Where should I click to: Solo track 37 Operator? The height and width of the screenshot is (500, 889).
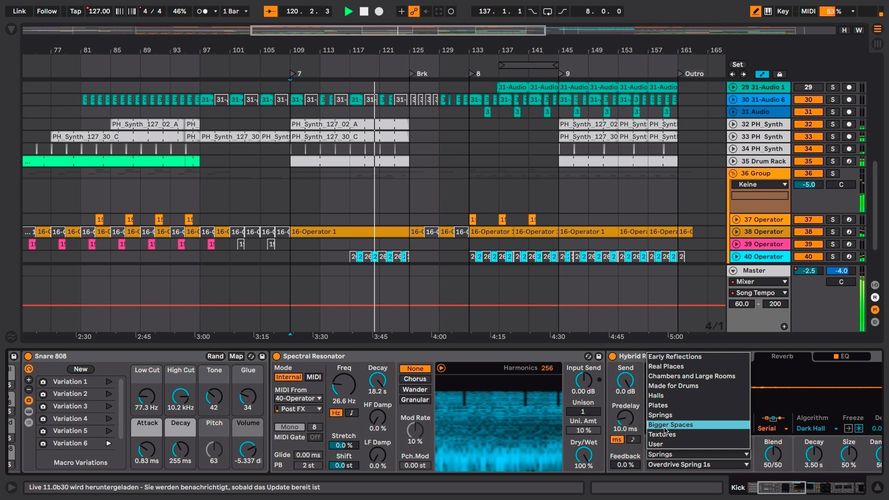832,219
